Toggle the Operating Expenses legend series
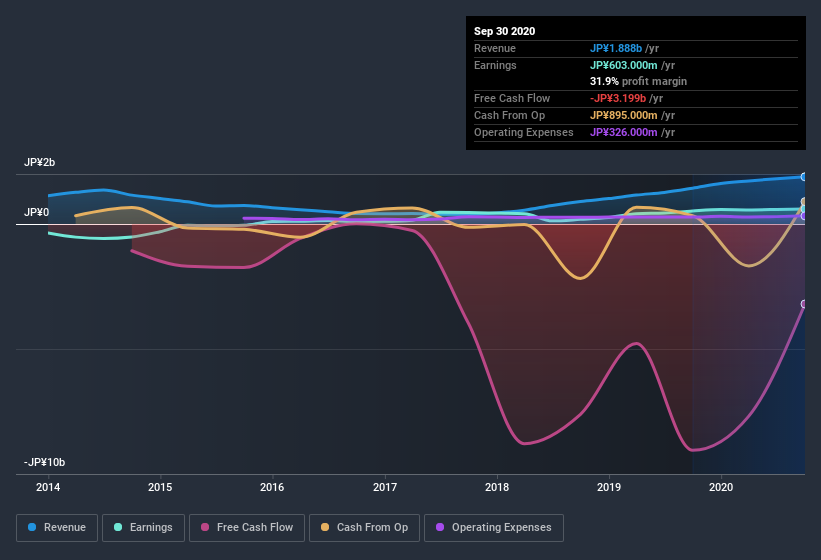821x560 pixels. pos(493,528)
